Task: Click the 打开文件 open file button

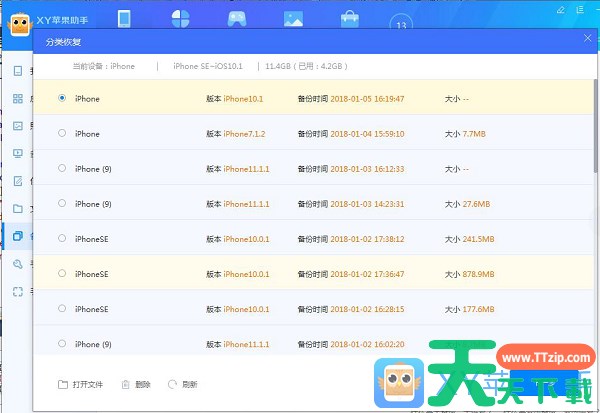Action: tap(81, 384)
